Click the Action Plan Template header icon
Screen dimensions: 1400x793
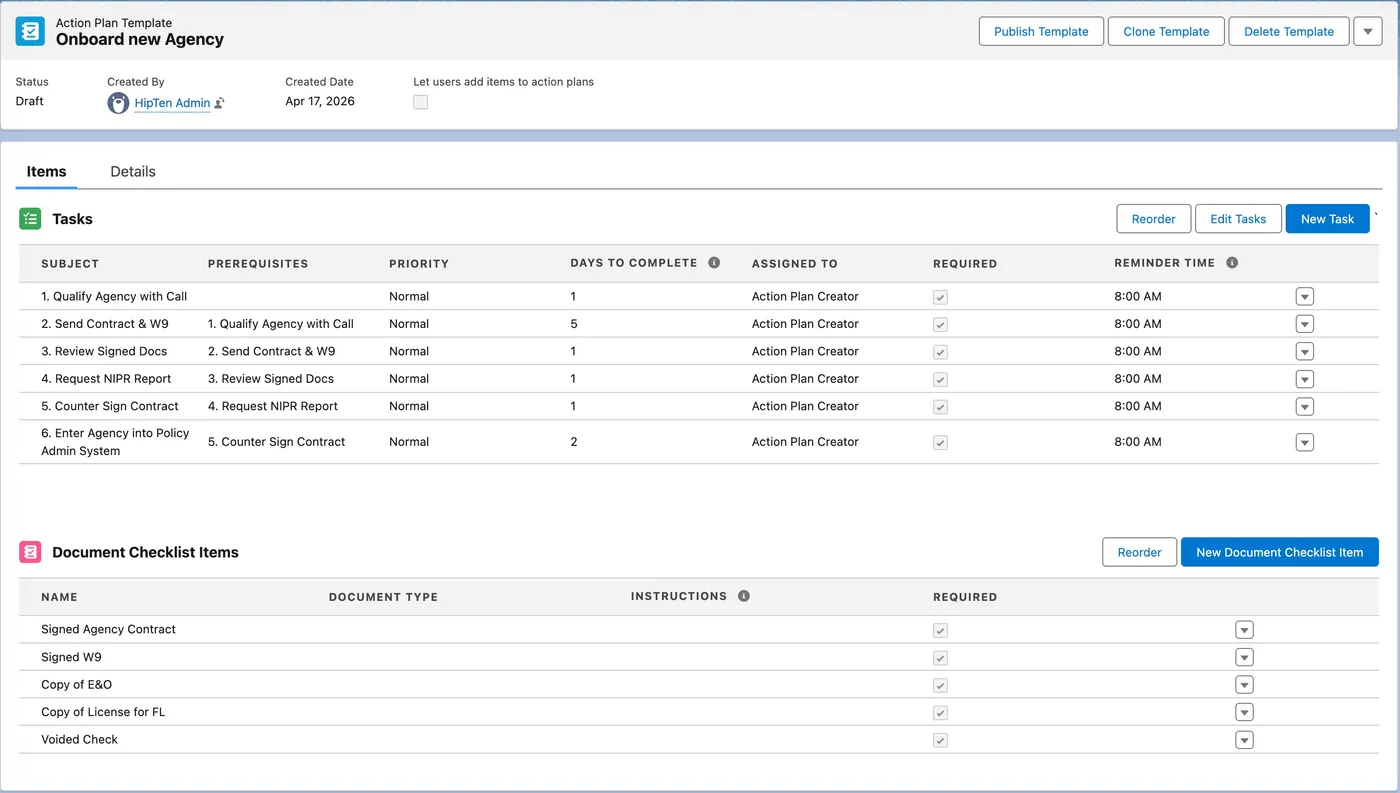(x=30, y=31)
